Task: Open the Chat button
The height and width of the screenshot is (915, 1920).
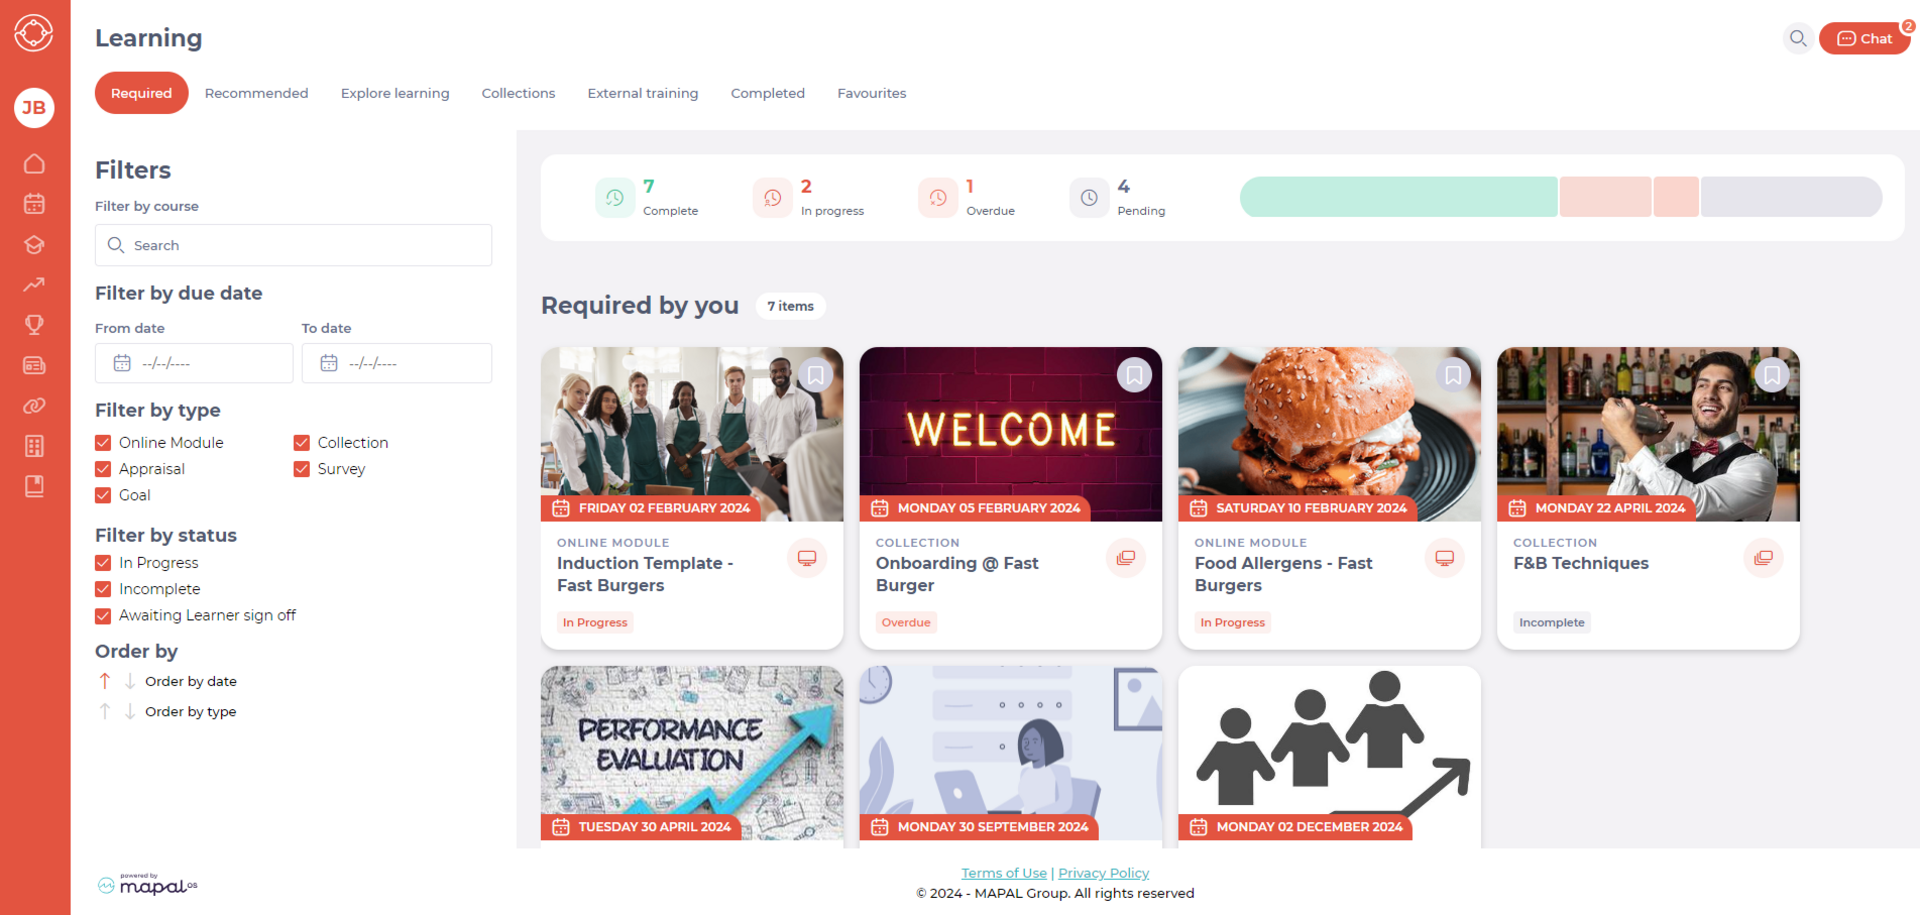Action: pos(1865,38)
